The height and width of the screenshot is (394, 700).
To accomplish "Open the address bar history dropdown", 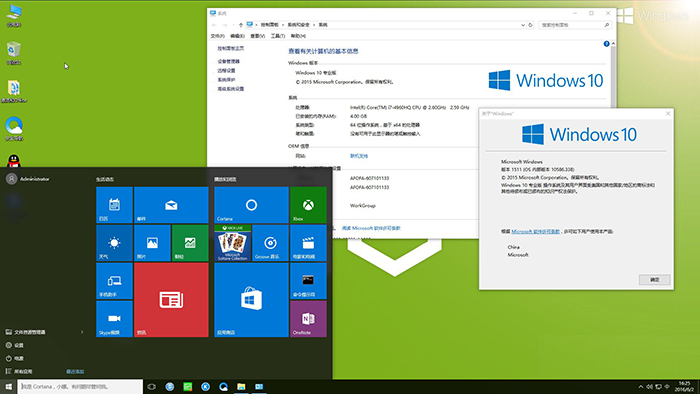I will 523,25.
